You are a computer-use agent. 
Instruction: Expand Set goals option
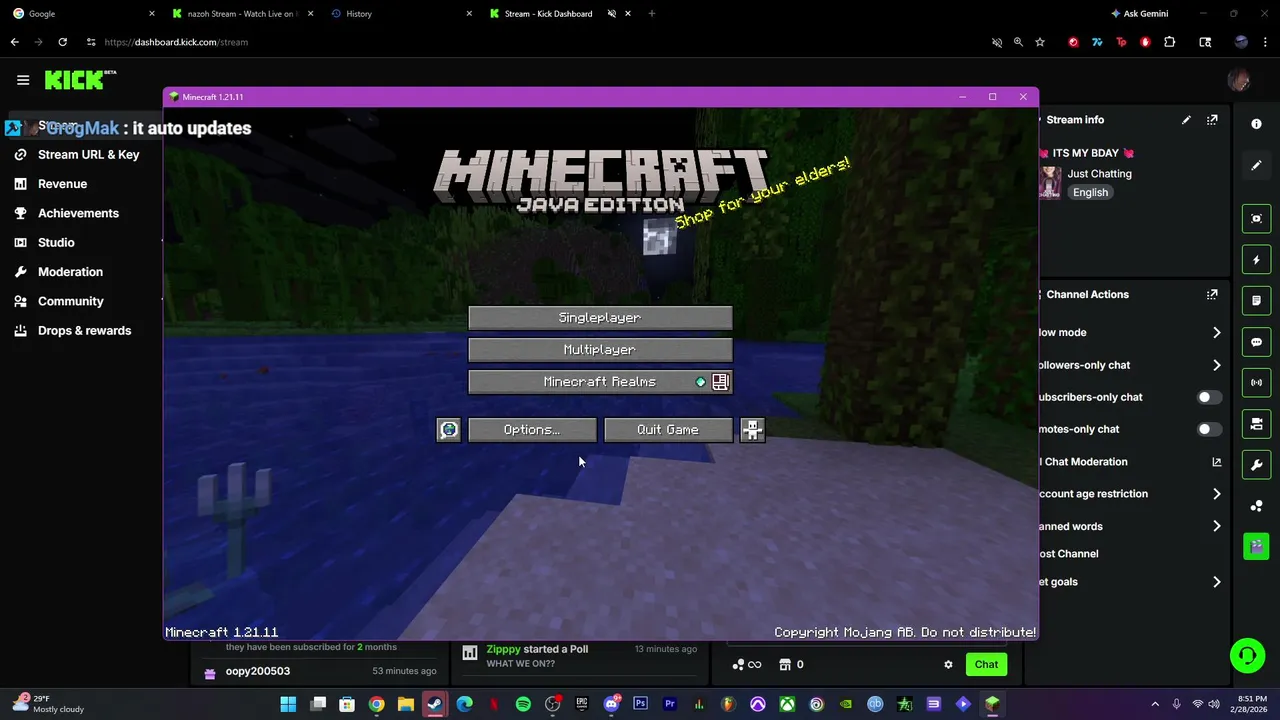(1216, 582)
